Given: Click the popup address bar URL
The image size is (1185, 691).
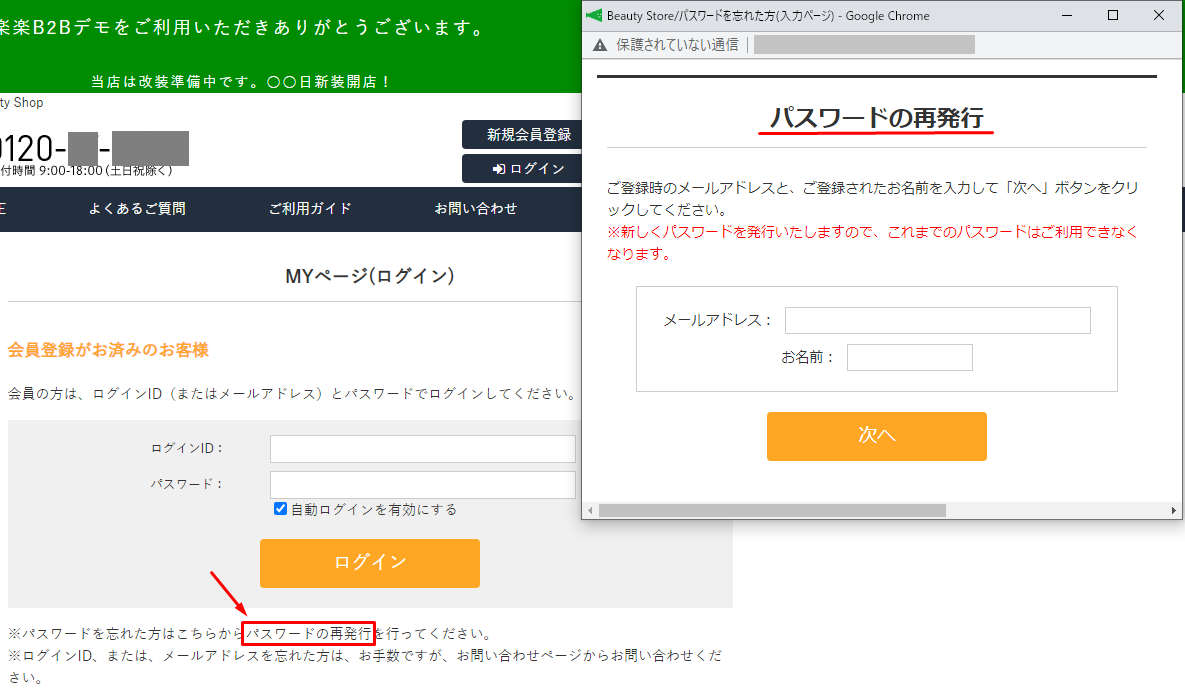Looking at the screenshot, I should [x=864, y=45].
